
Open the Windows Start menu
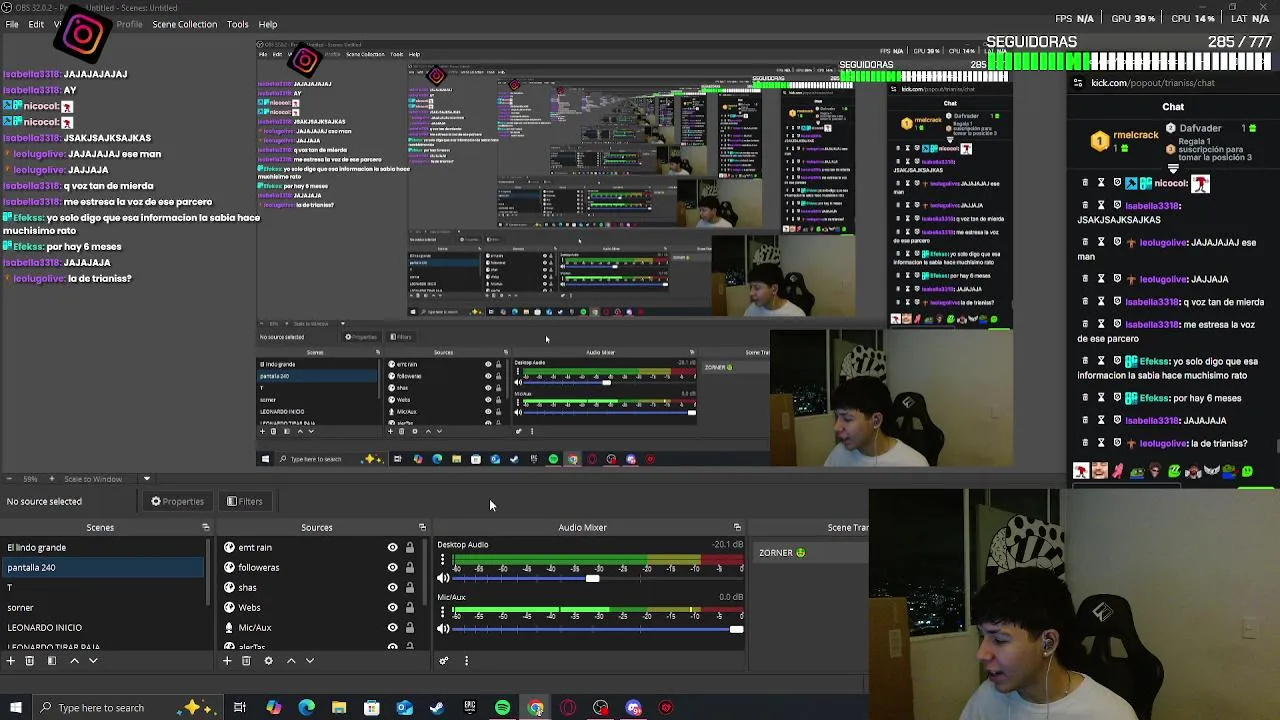[x=15, y=708]
